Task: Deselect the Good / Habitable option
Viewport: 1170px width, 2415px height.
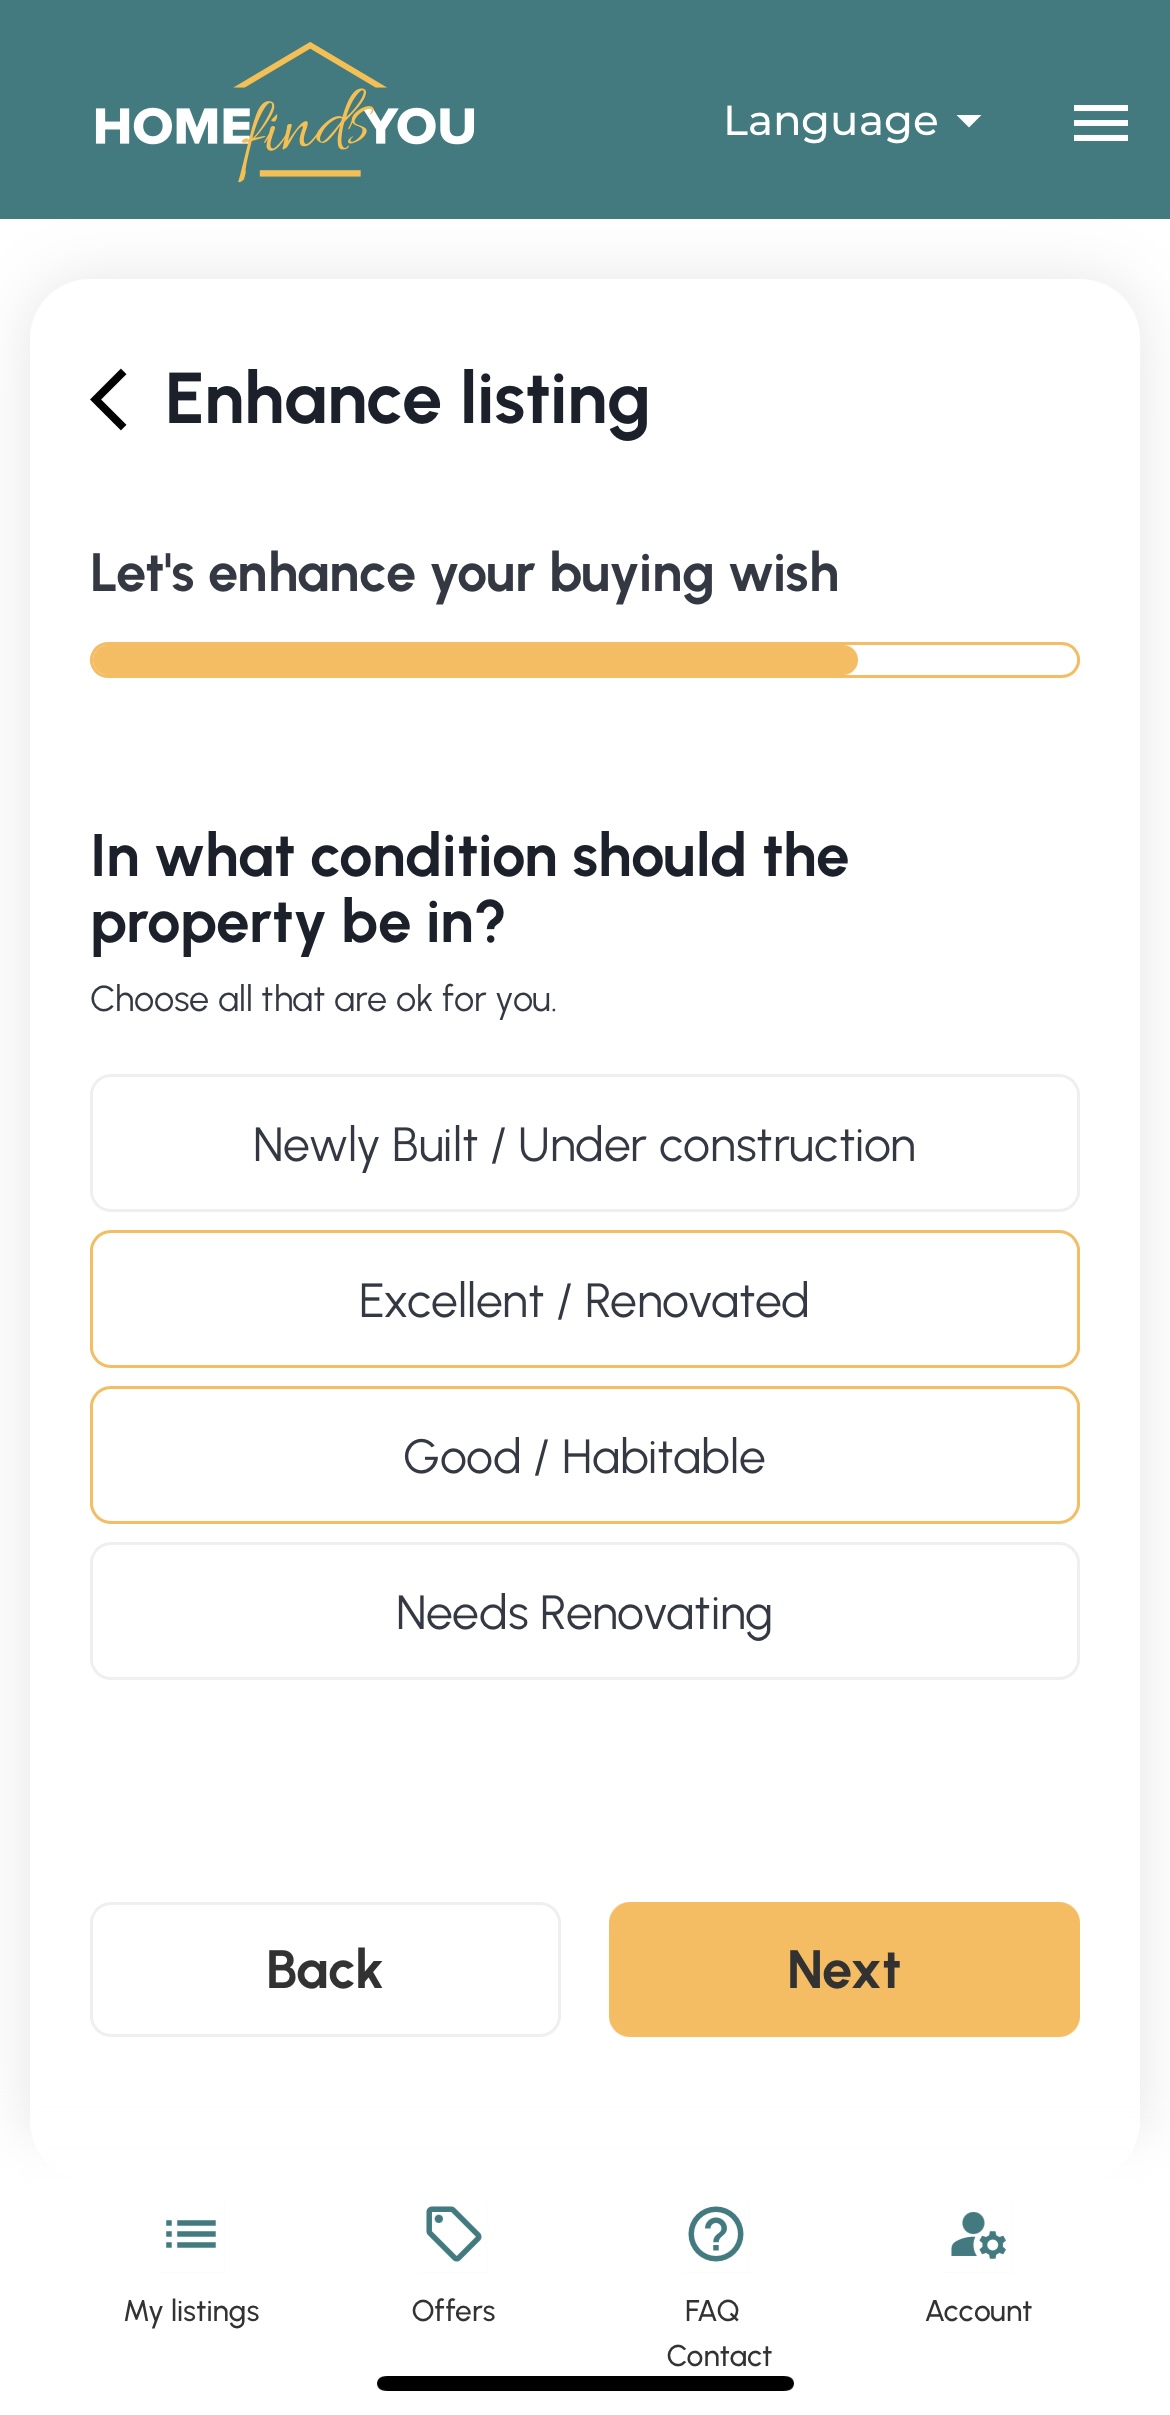Action: coord(584,1455)
